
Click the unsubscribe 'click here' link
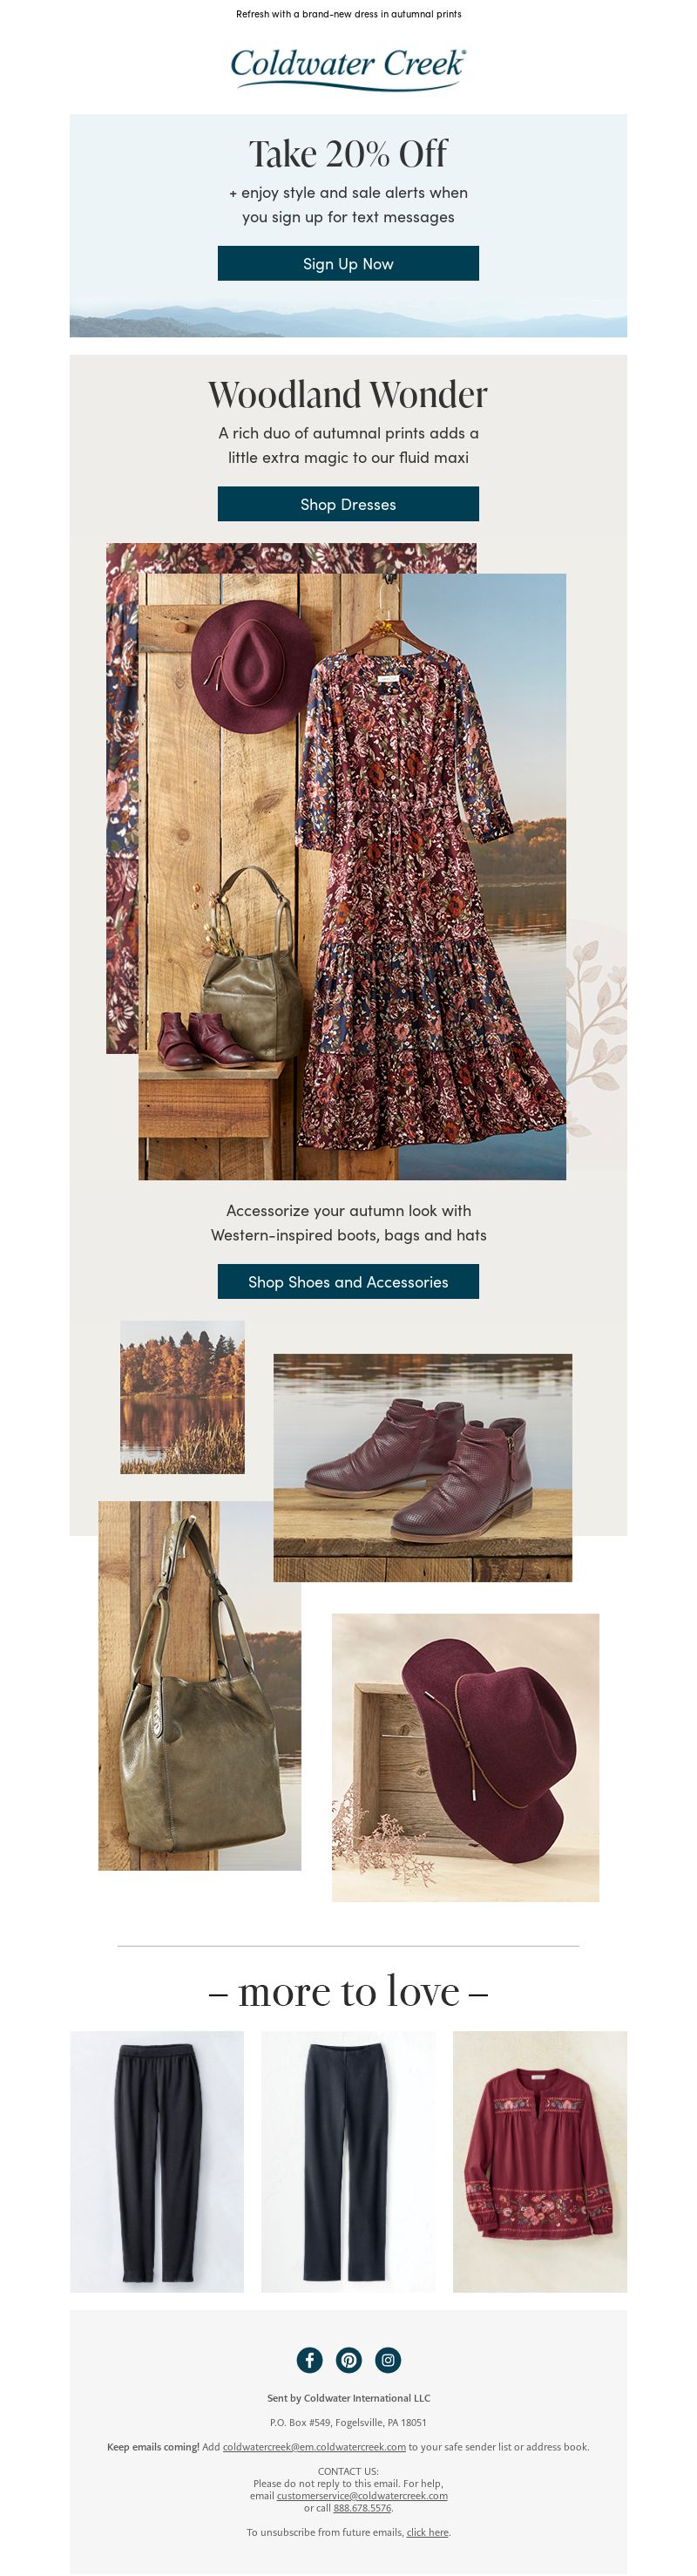coord(428,2532)
